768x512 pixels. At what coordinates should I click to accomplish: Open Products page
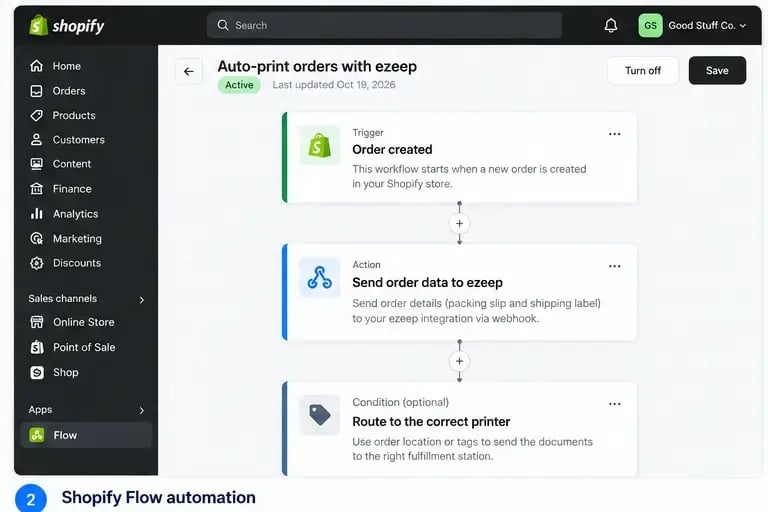pos(74,116)
